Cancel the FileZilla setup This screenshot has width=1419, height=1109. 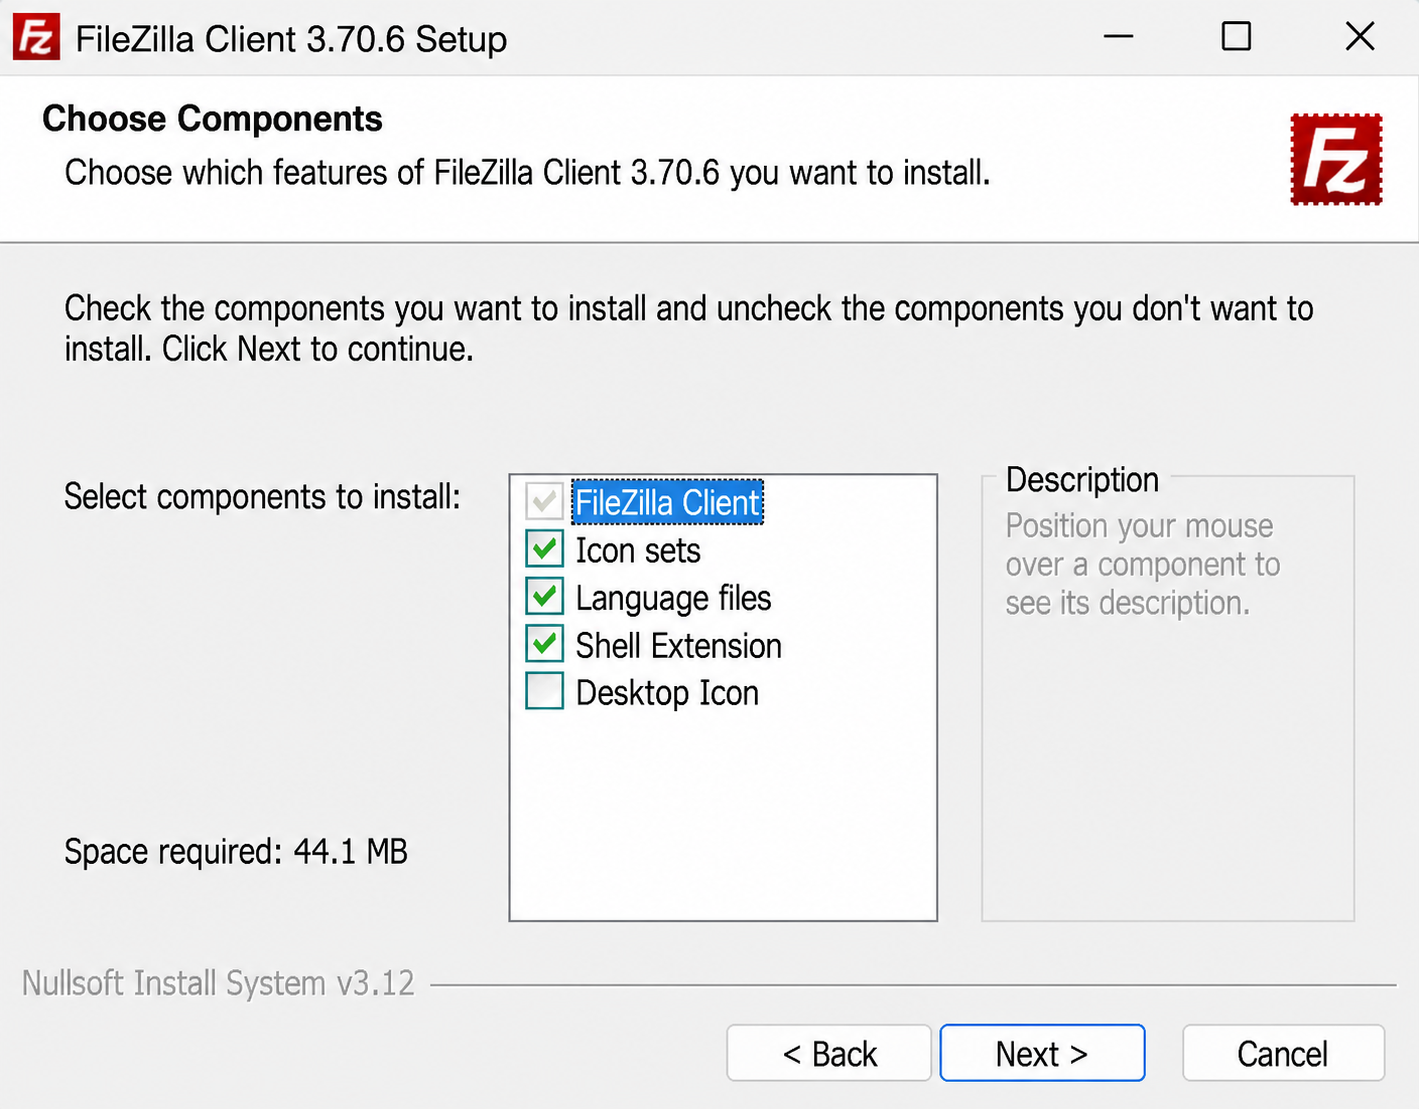point(1283,1053)
